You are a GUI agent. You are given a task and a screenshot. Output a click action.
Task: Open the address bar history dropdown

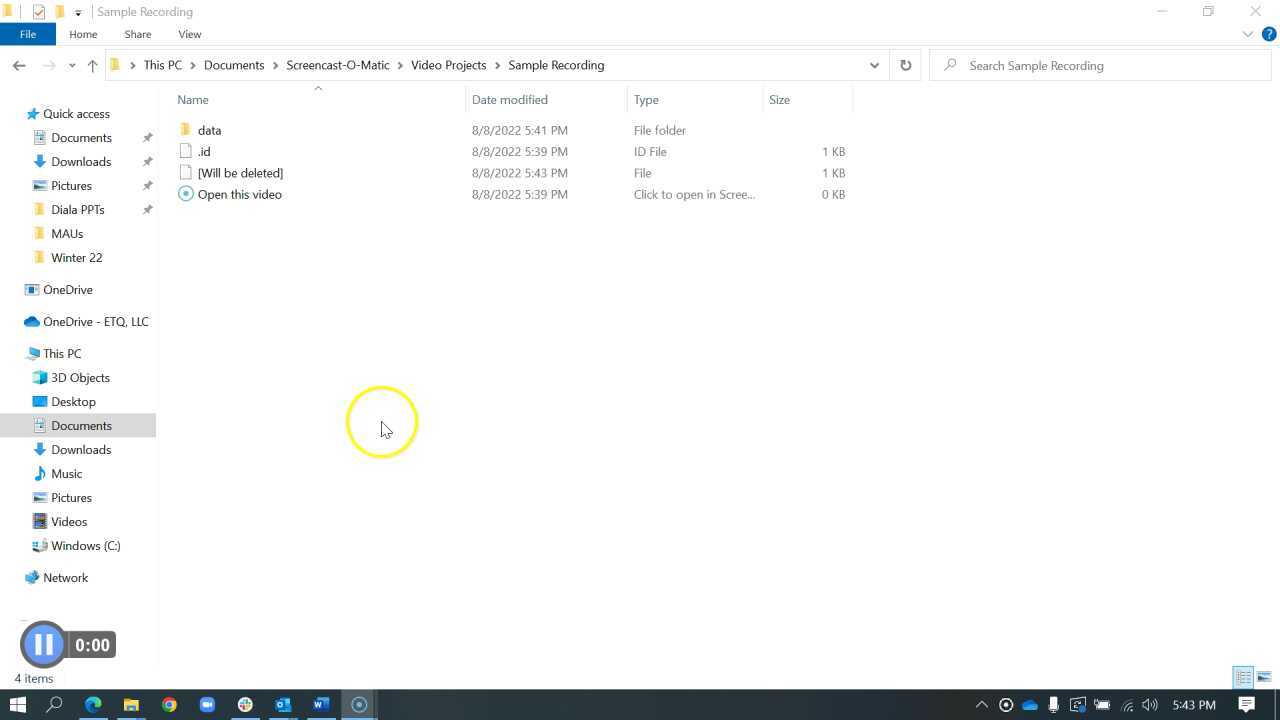pyautogui.click(x=874, y=65)
